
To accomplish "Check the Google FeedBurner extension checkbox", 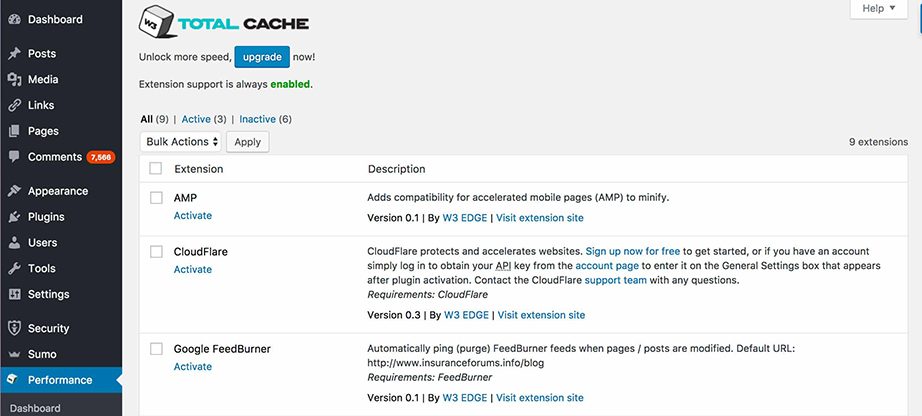I will coord(156,349).
